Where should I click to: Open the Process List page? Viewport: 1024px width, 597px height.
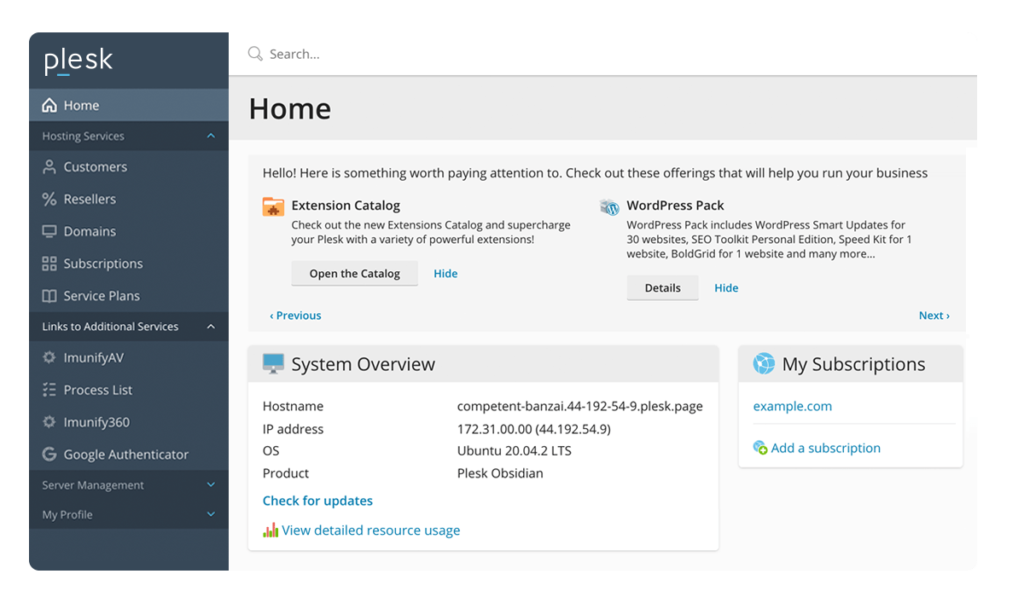coord(98,390)
